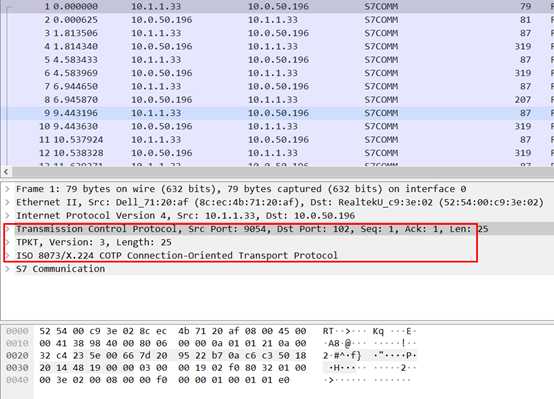Image resolution: width=554 pixels, height=399 pixels.
Task: Expand the Ethernet II details row
Action: pos(7,203)
